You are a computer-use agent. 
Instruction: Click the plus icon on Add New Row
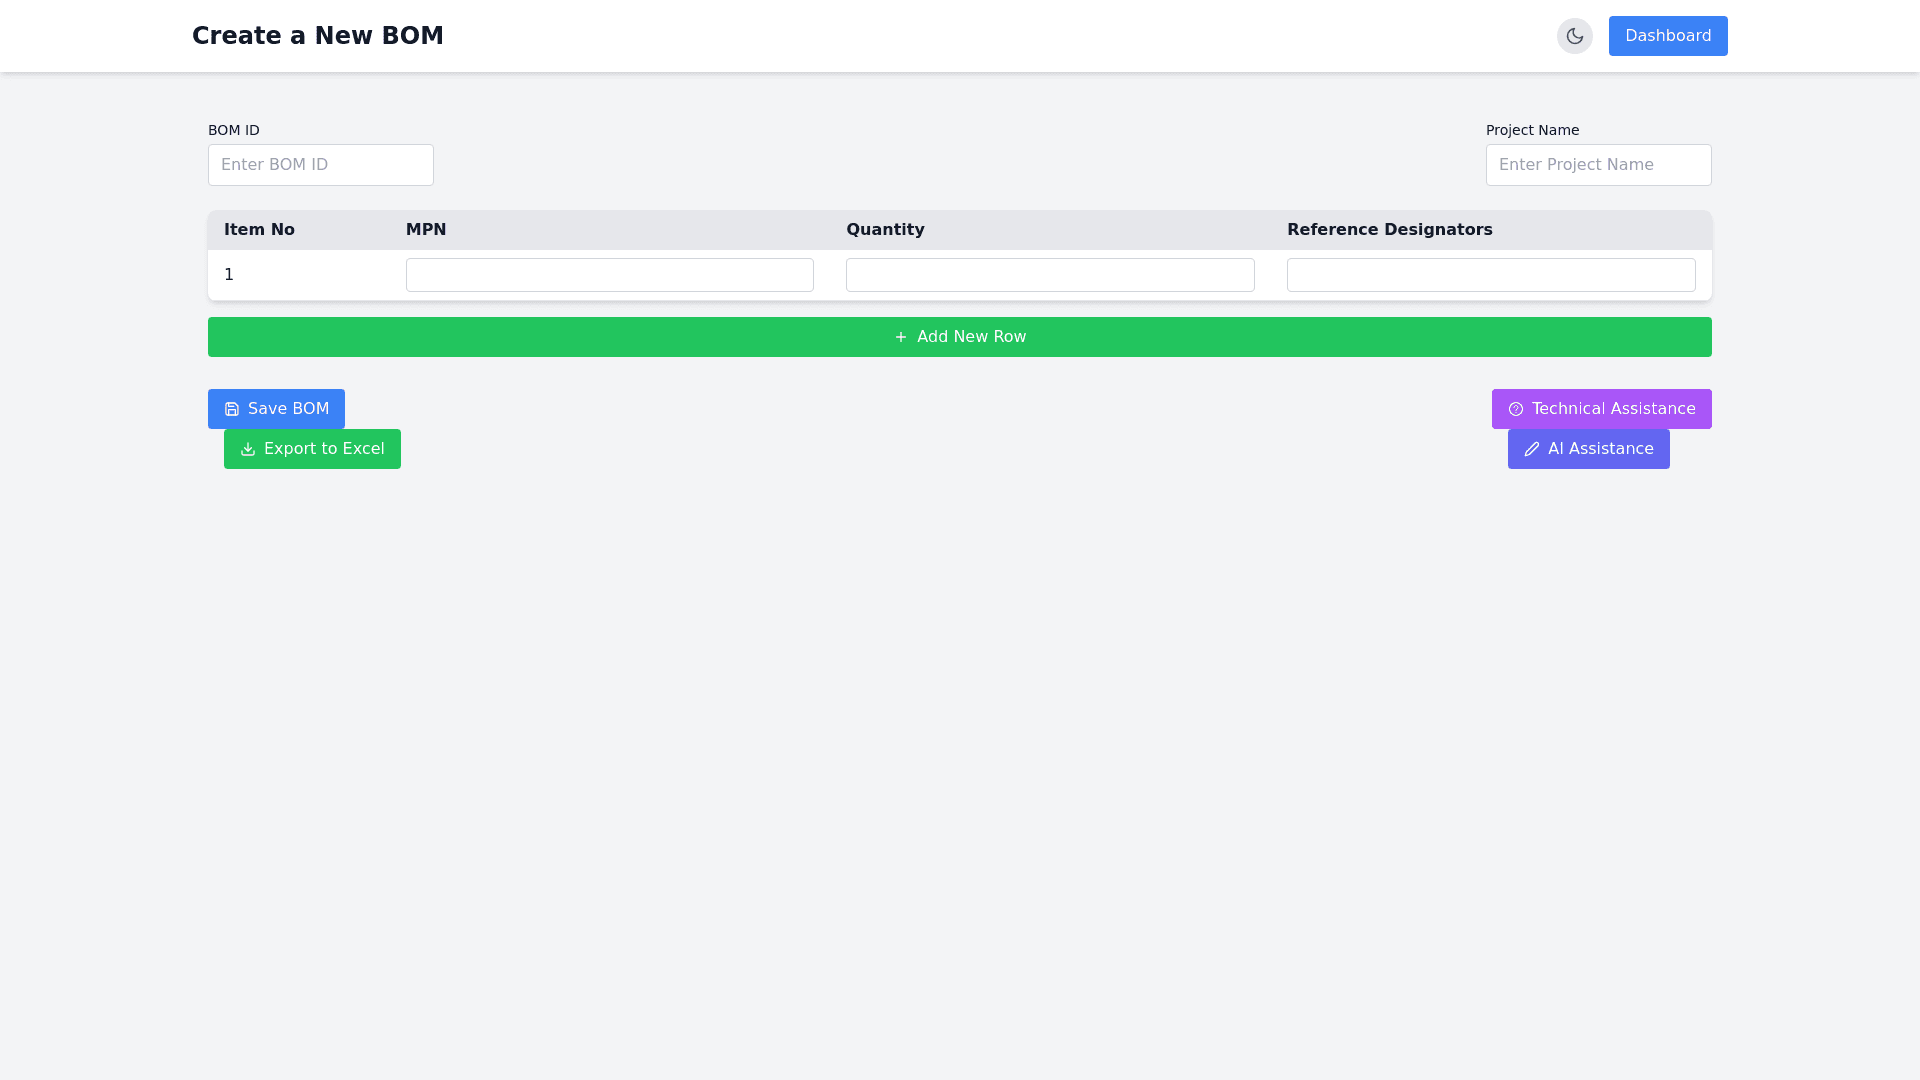(899, 337)
